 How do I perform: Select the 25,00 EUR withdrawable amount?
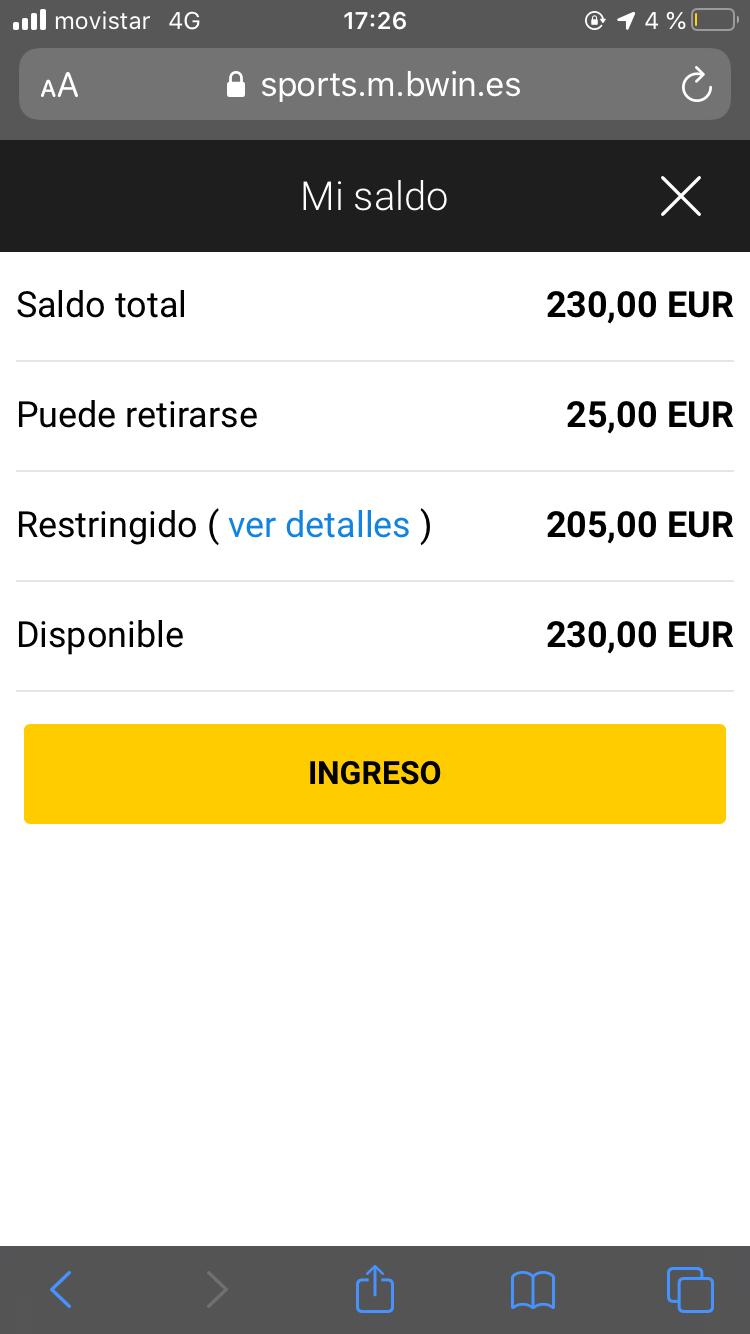pyautogui.click(x=649, y=415)
